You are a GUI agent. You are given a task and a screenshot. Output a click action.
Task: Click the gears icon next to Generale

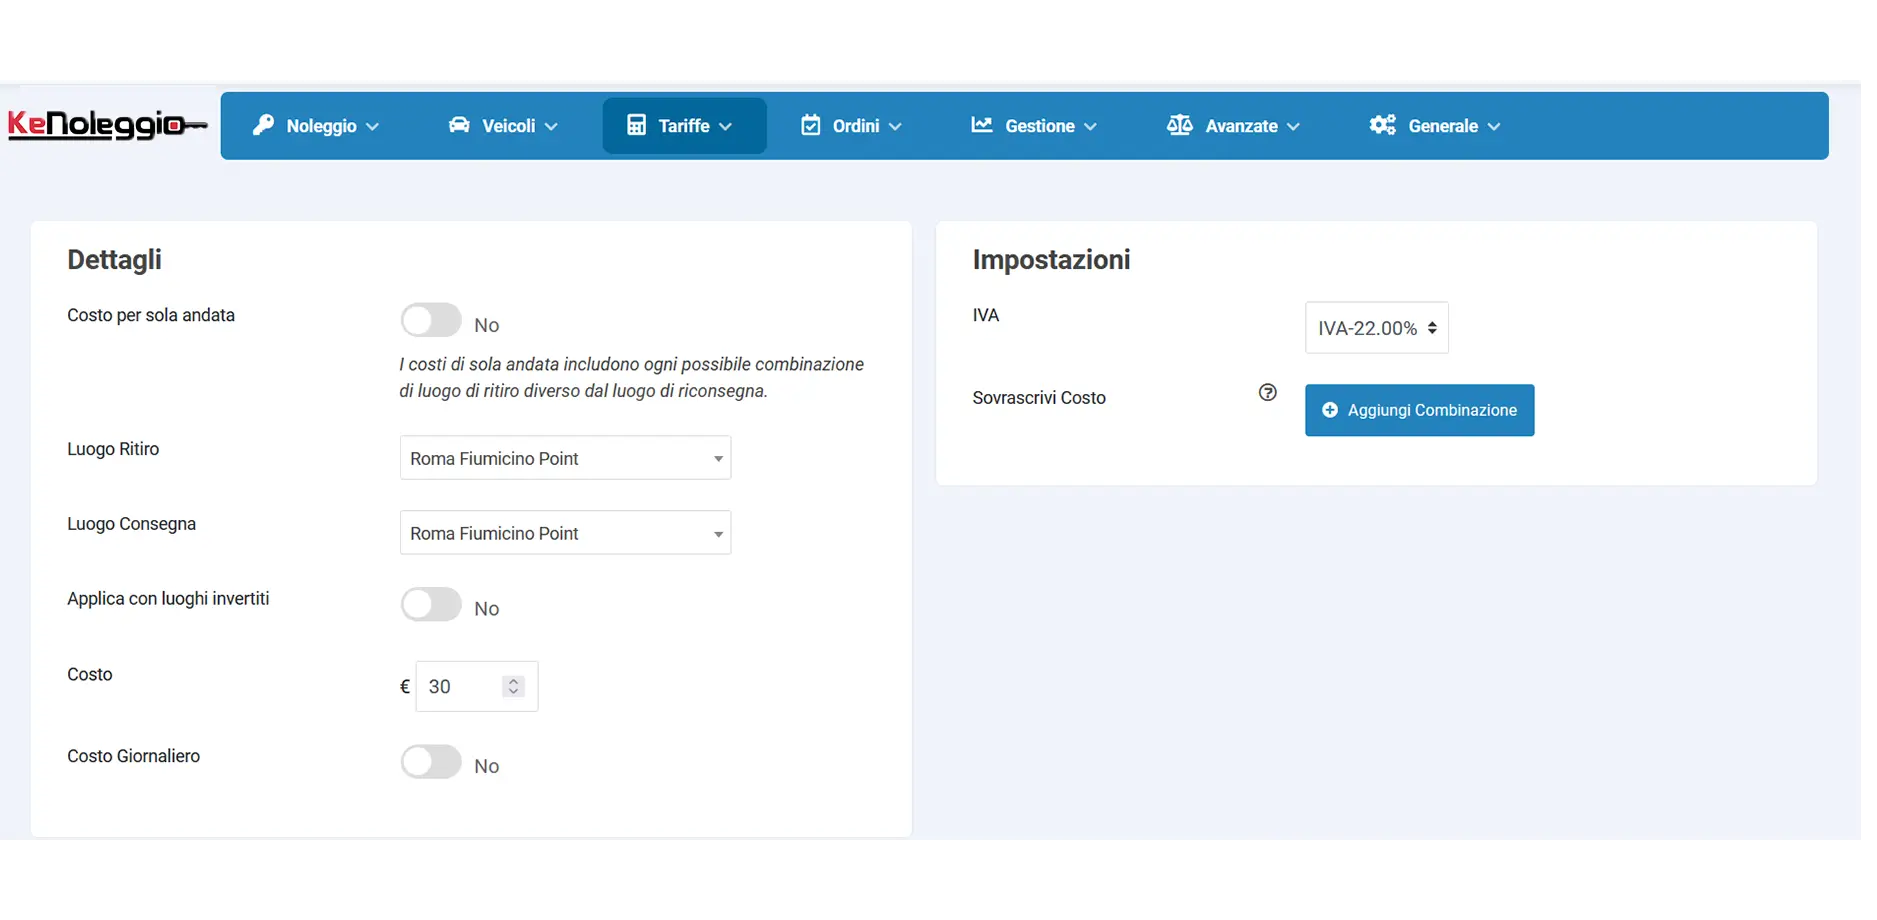[1383, 125]
